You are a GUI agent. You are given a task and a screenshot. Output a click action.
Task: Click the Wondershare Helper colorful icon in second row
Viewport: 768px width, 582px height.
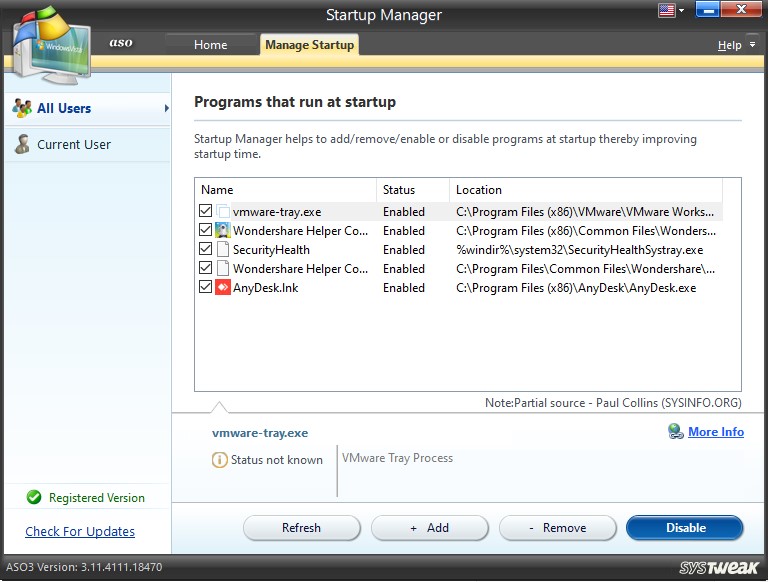coord(222,231)
